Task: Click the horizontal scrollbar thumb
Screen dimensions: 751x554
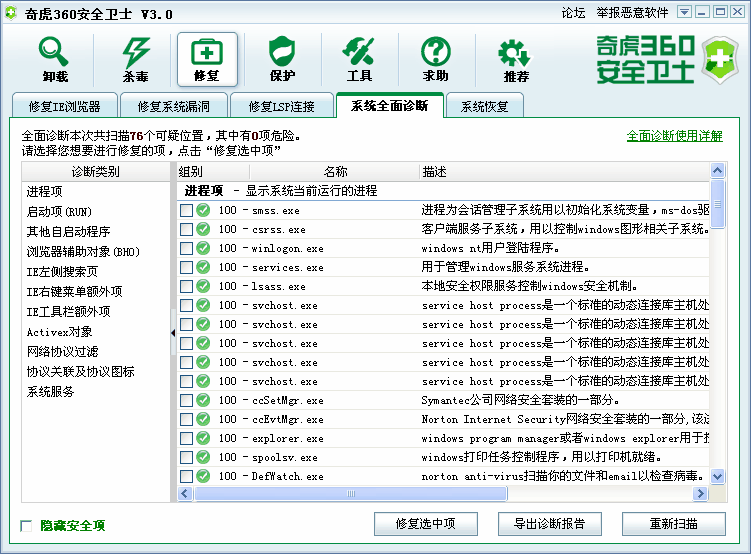Action: [x=350, y=493]
